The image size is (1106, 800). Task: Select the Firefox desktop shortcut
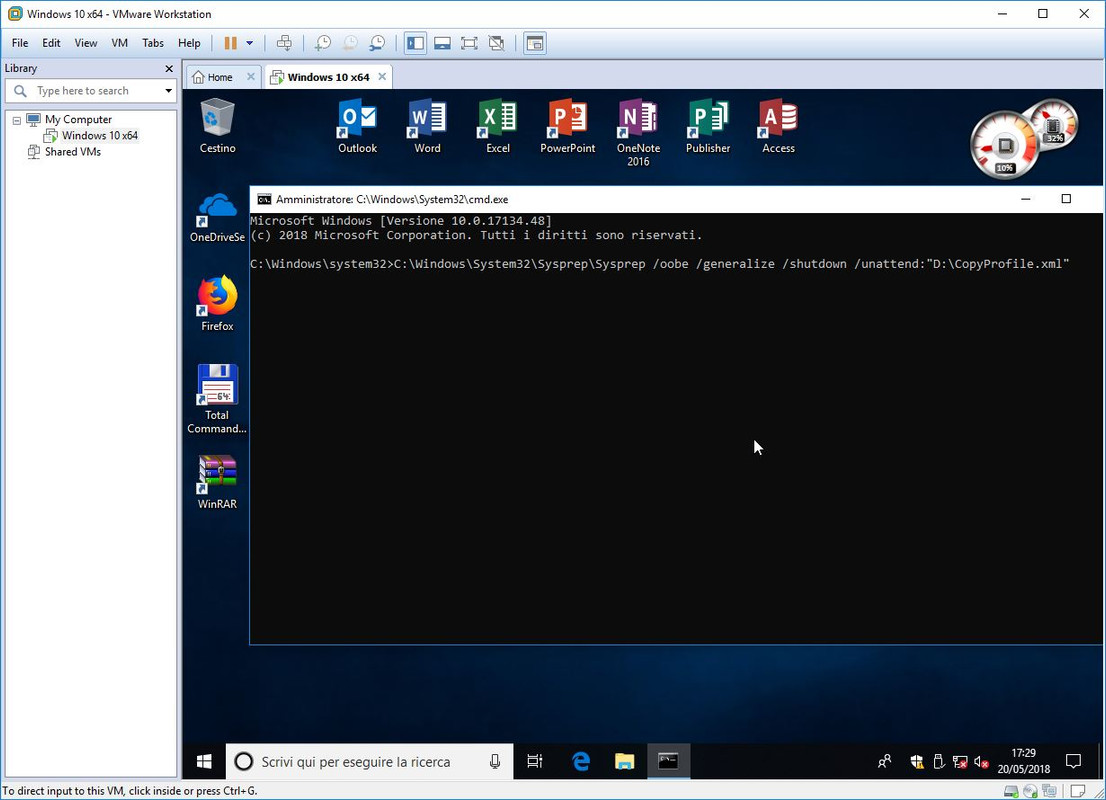(x=217, y=304)
